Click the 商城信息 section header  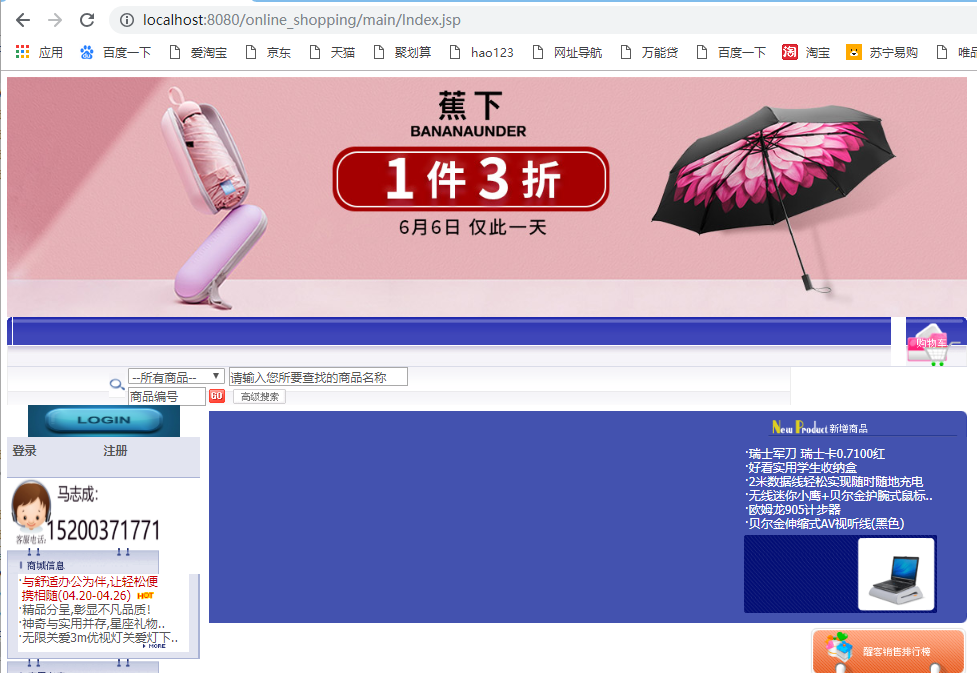[45, 565]
